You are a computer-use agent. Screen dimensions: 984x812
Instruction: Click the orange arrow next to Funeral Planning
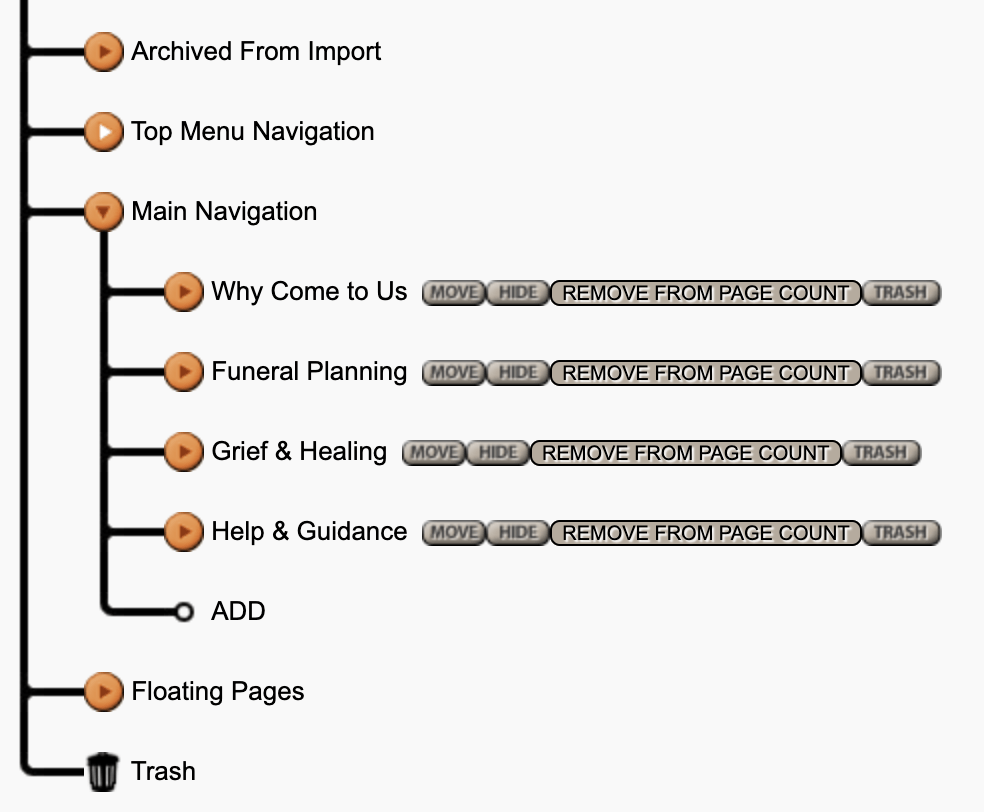[183, 372]
